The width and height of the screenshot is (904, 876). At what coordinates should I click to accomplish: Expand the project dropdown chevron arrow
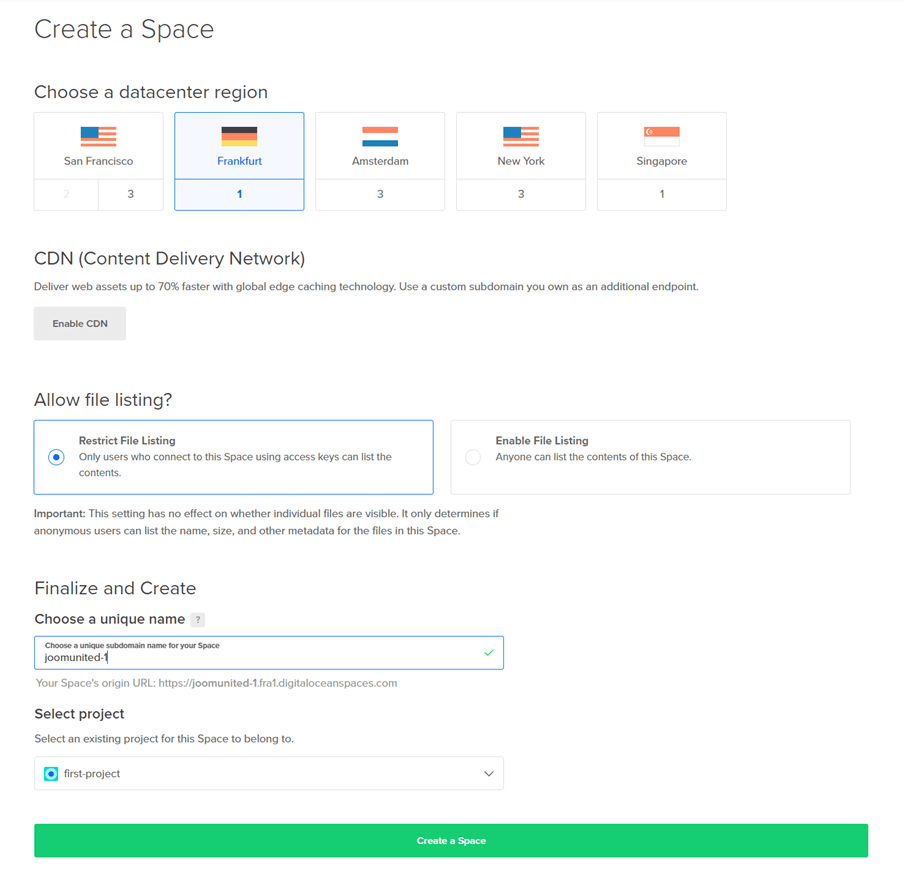[488, 774]
